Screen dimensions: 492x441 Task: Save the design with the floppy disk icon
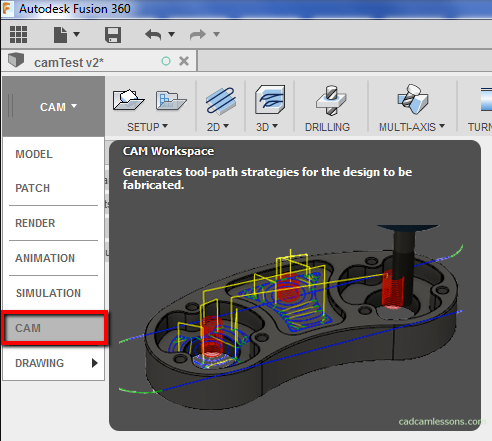coord(113,35)
